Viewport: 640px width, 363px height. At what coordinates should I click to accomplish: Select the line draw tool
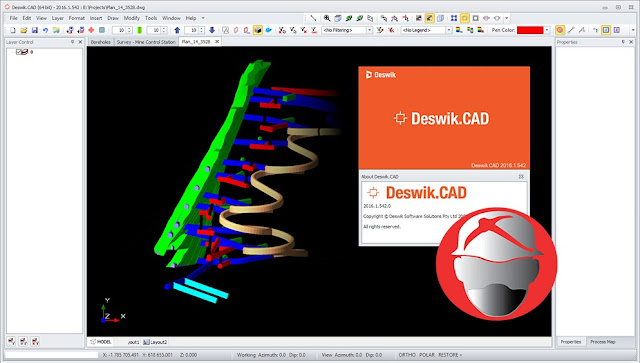(x=313, y=18)
